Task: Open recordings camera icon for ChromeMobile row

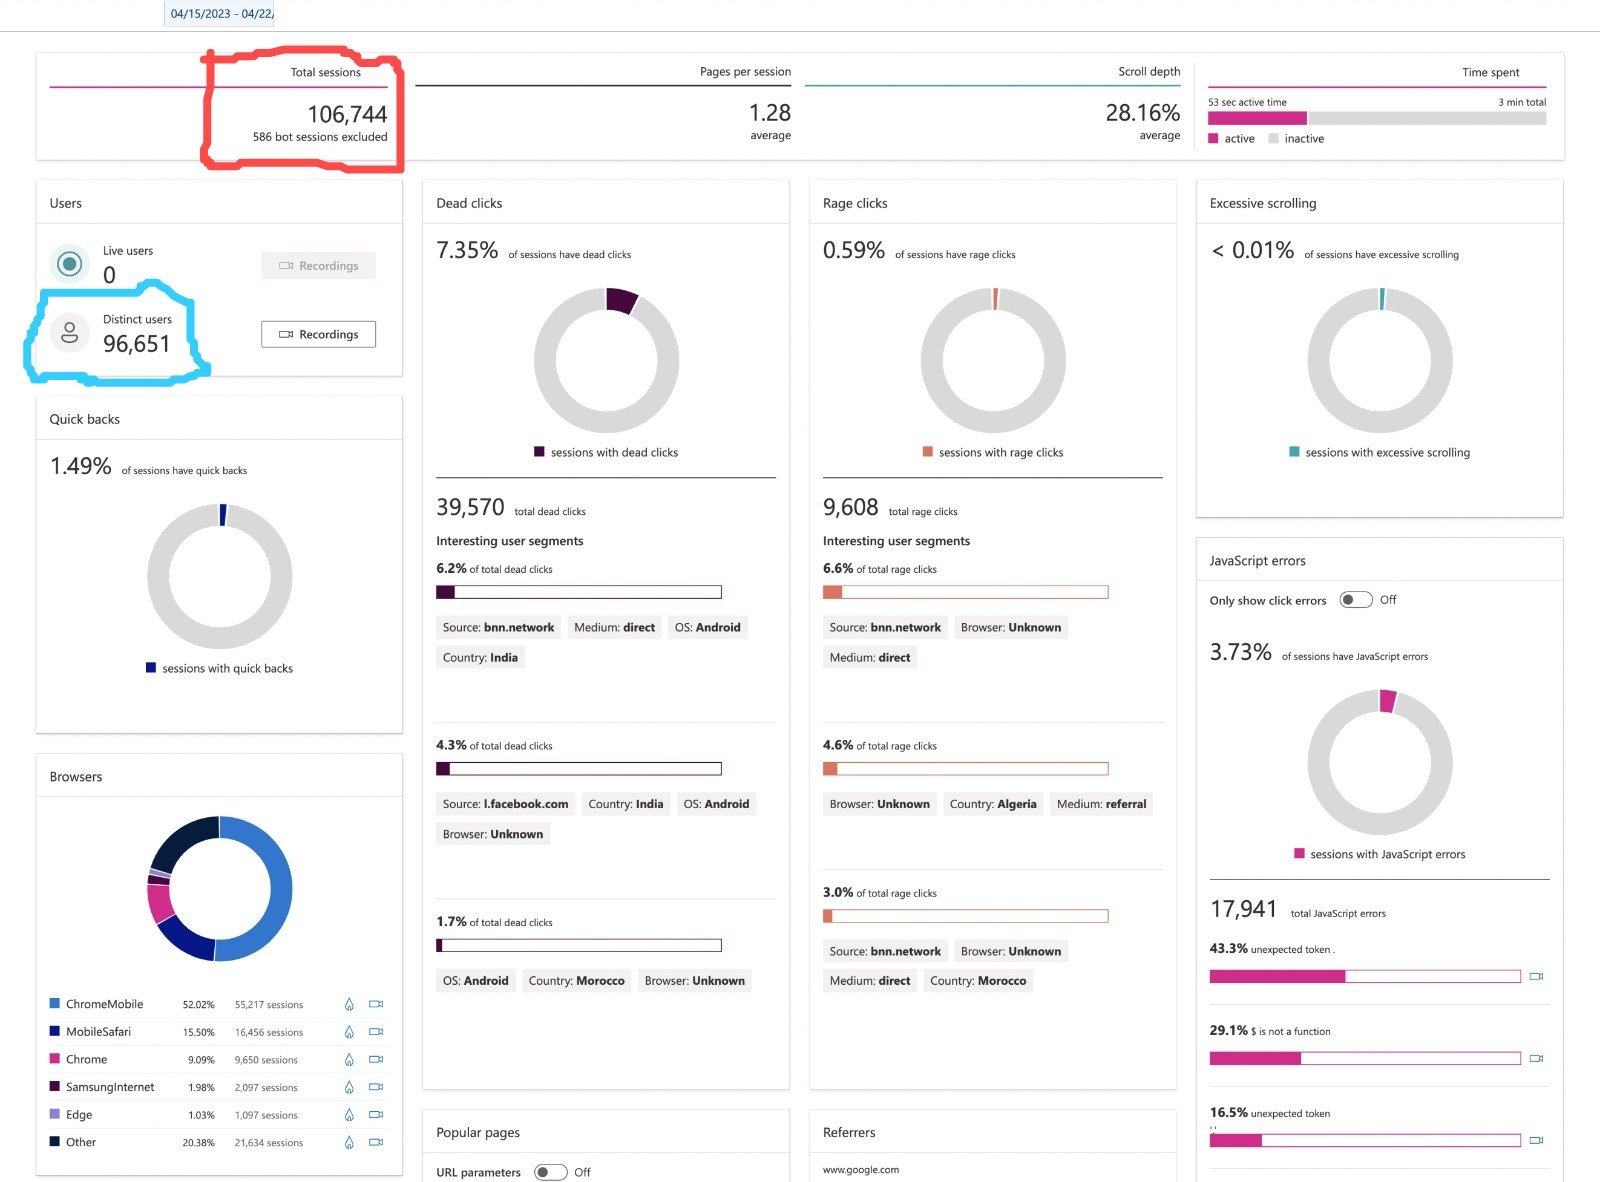Action: point(376,1004)
